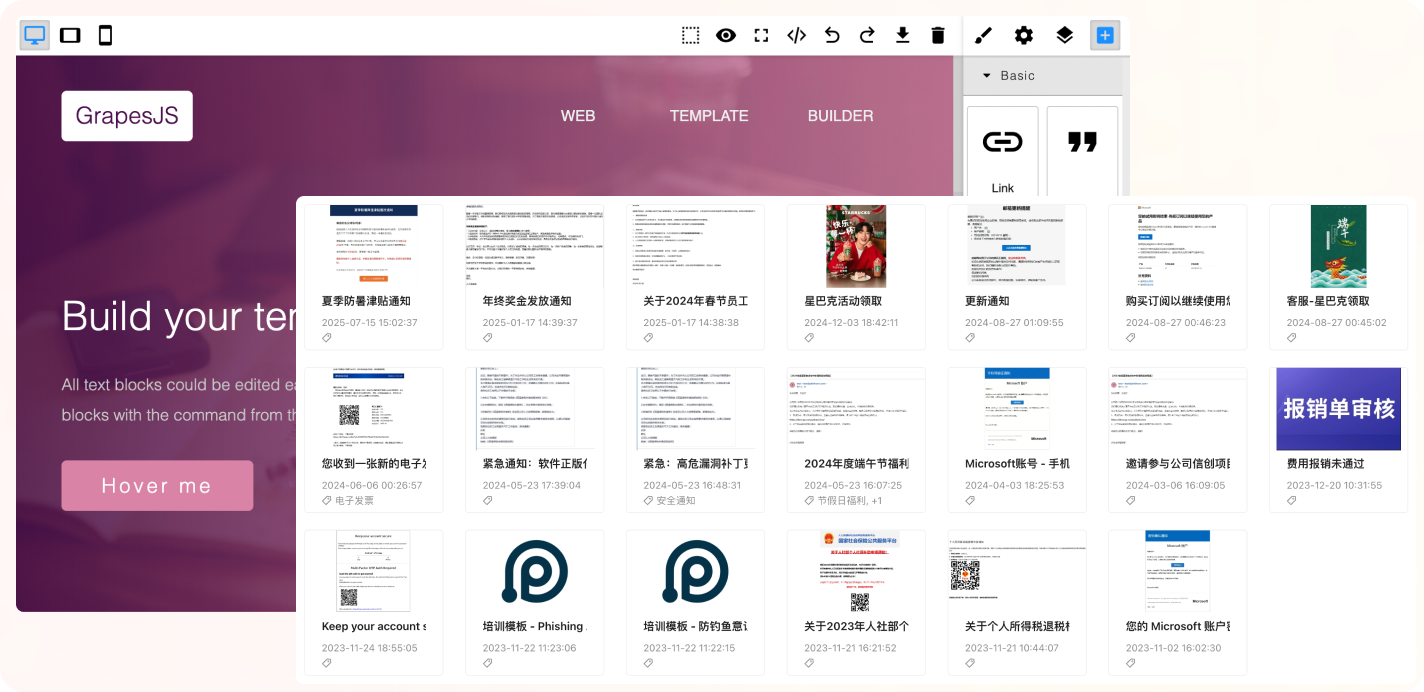1424x692 pixels.
Task: Click the download import icon
Action: click(x=902, y=36)
